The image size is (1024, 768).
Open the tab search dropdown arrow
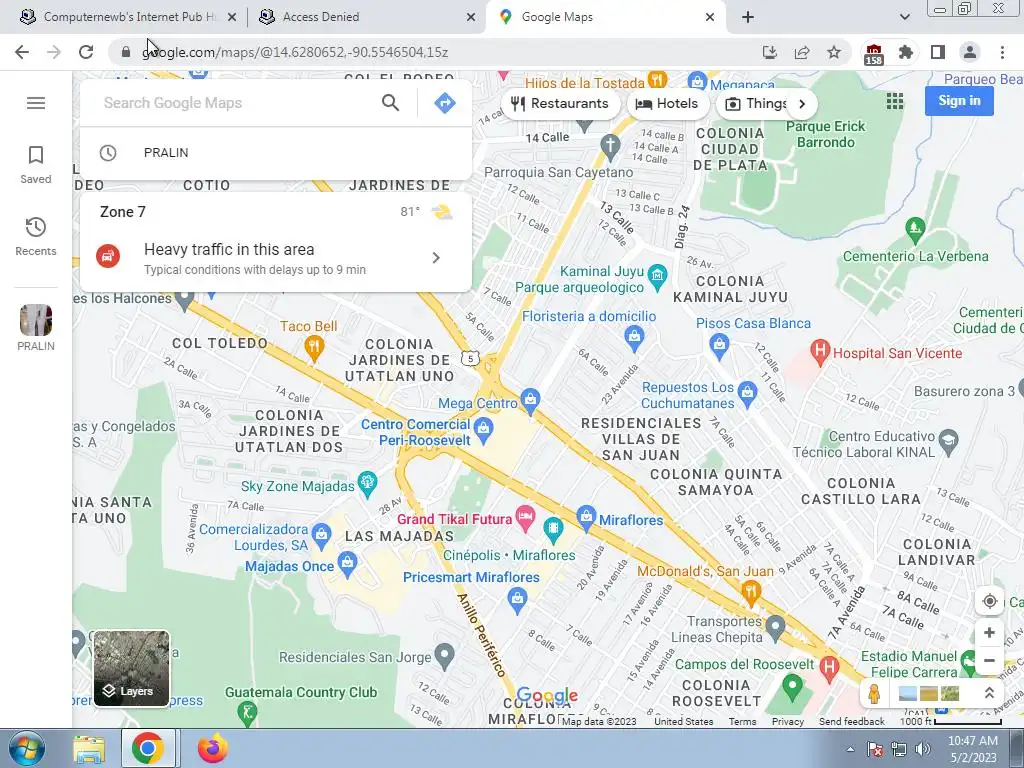pyautogui.click(x=904, y=17)
